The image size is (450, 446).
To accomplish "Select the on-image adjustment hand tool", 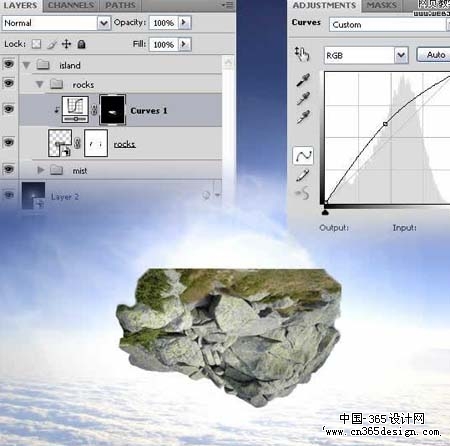I will (x=302, y=54).
